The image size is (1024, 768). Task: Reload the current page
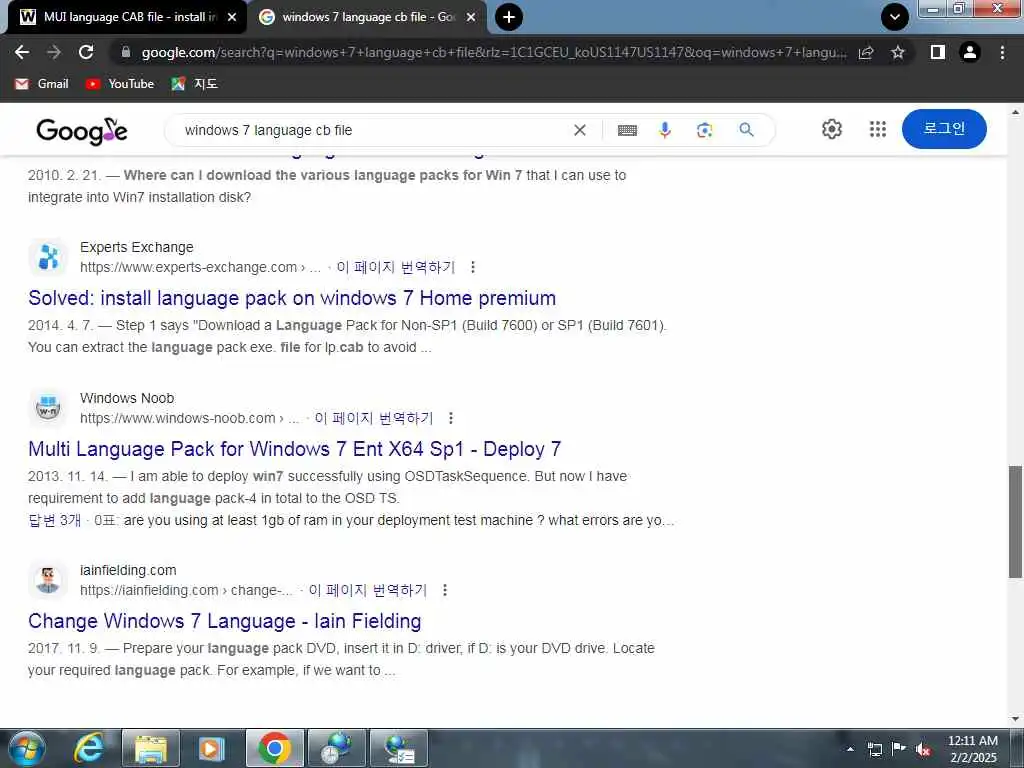point(86,52)
